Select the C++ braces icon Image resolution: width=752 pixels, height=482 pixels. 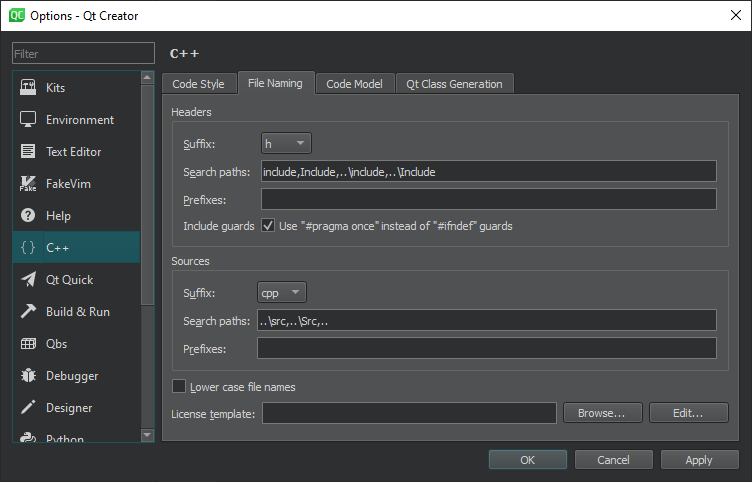click(28, 247)
